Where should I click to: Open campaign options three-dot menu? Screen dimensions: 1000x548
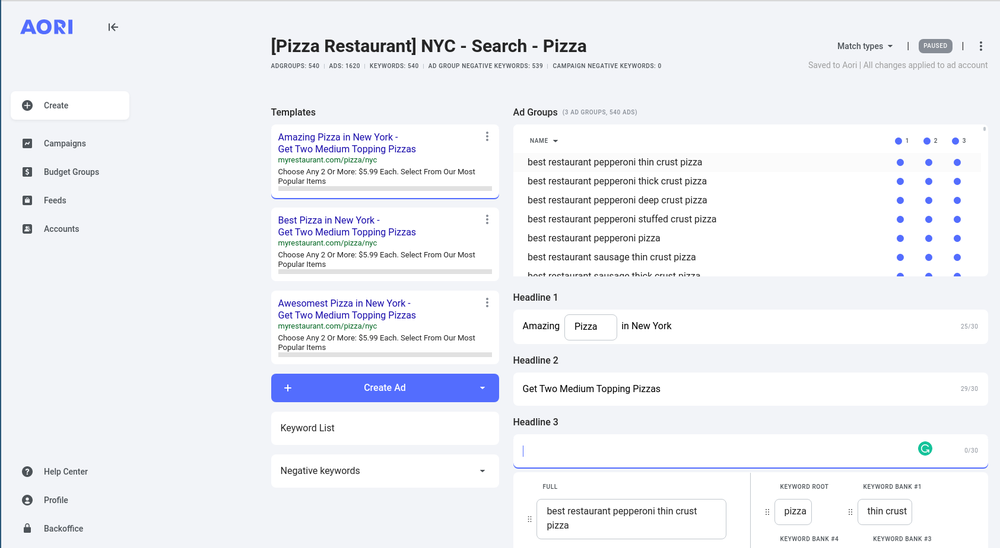(981, 46)
